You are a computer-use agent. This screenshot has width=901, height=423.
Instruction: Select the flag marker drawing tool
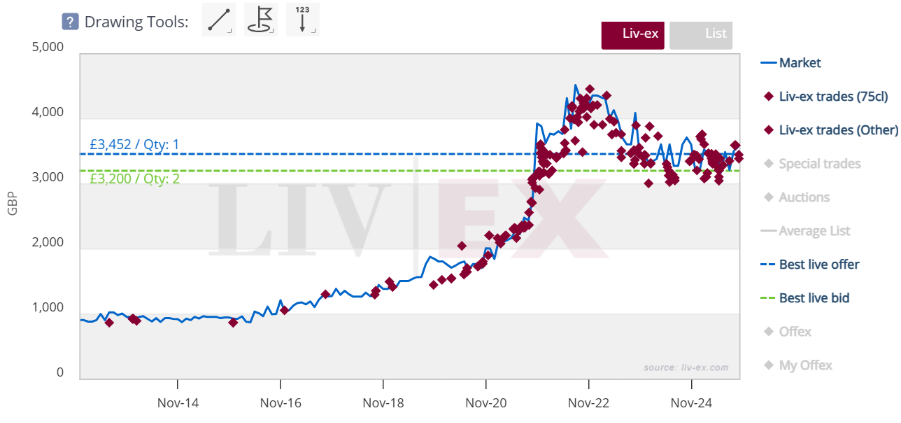pos(260,20)
